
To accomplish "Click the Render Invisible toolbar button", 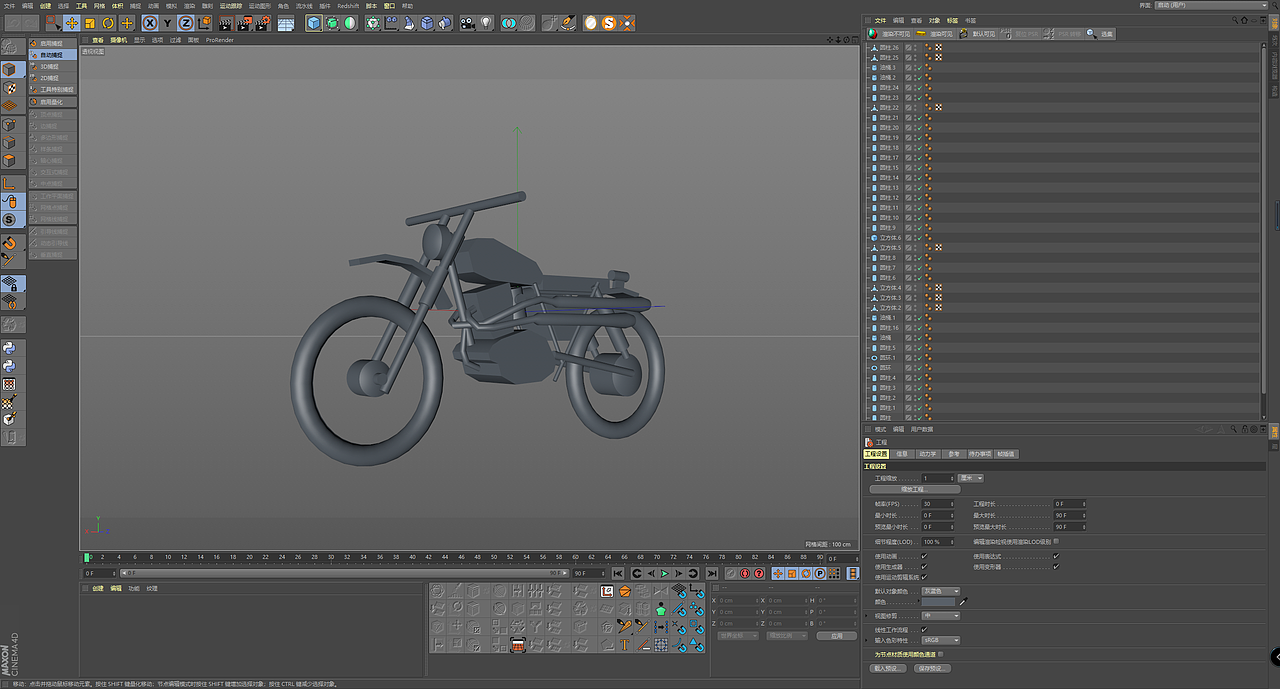I will [x=889, y=34].
